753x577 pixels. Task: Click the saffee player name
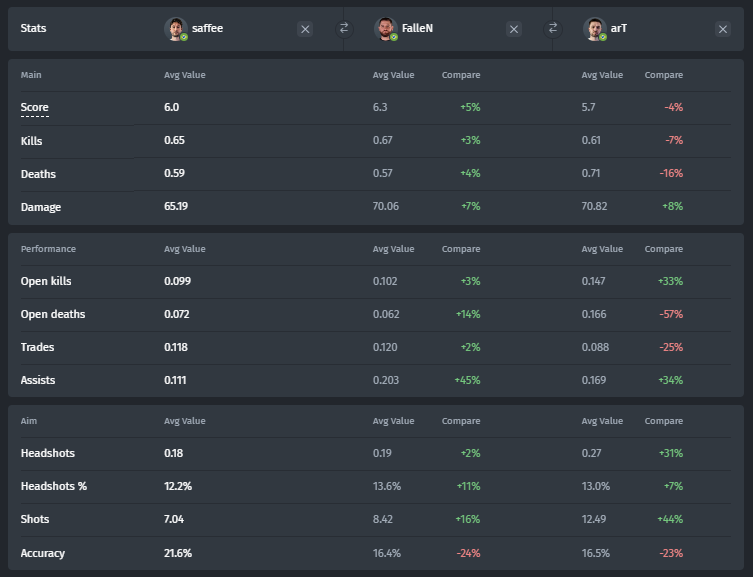pos(207,28)
